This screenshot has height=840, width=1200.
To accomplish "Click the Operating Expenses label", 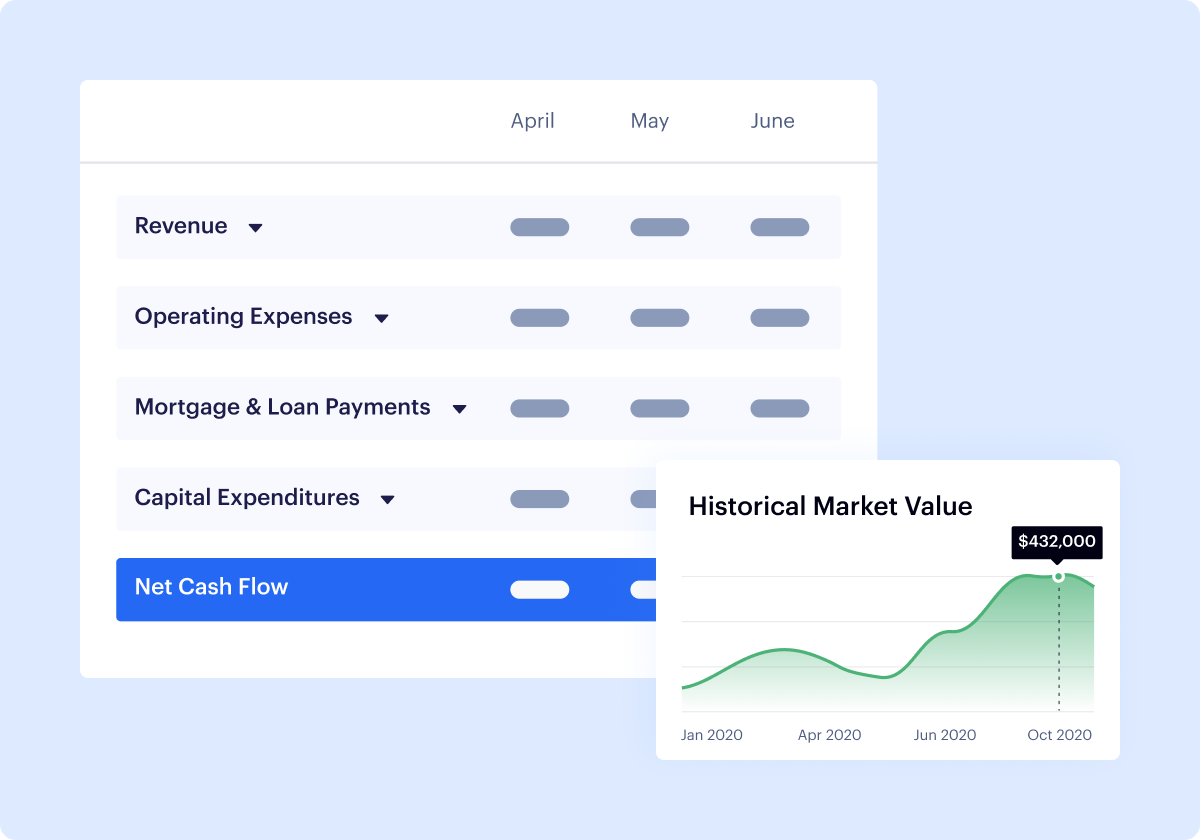I will (x=244, y=317).
